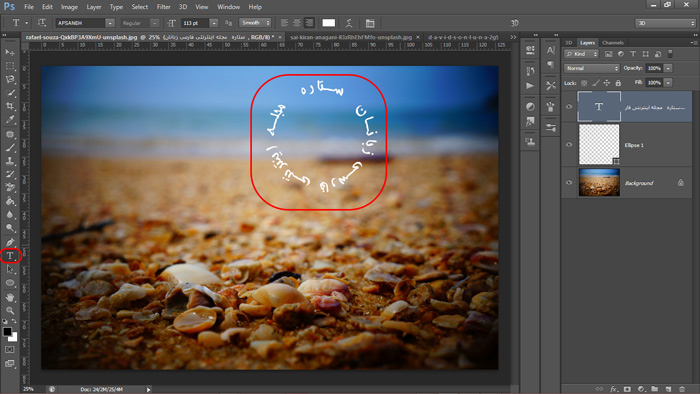Open the Window menu
This screenshot has width=700, height=394.
pyautogui.click(x=229, y=7)
